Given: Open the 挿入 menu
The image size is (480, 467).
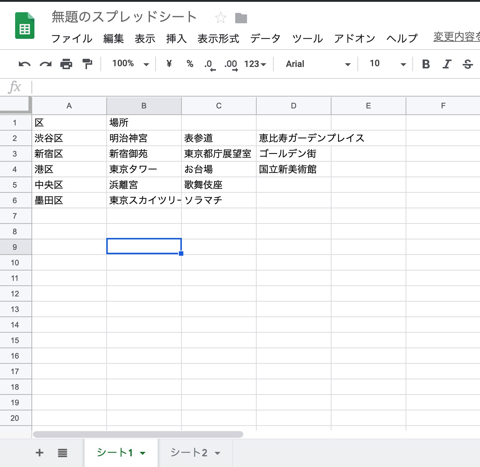Looking at the screenshot, I should 176,38.
